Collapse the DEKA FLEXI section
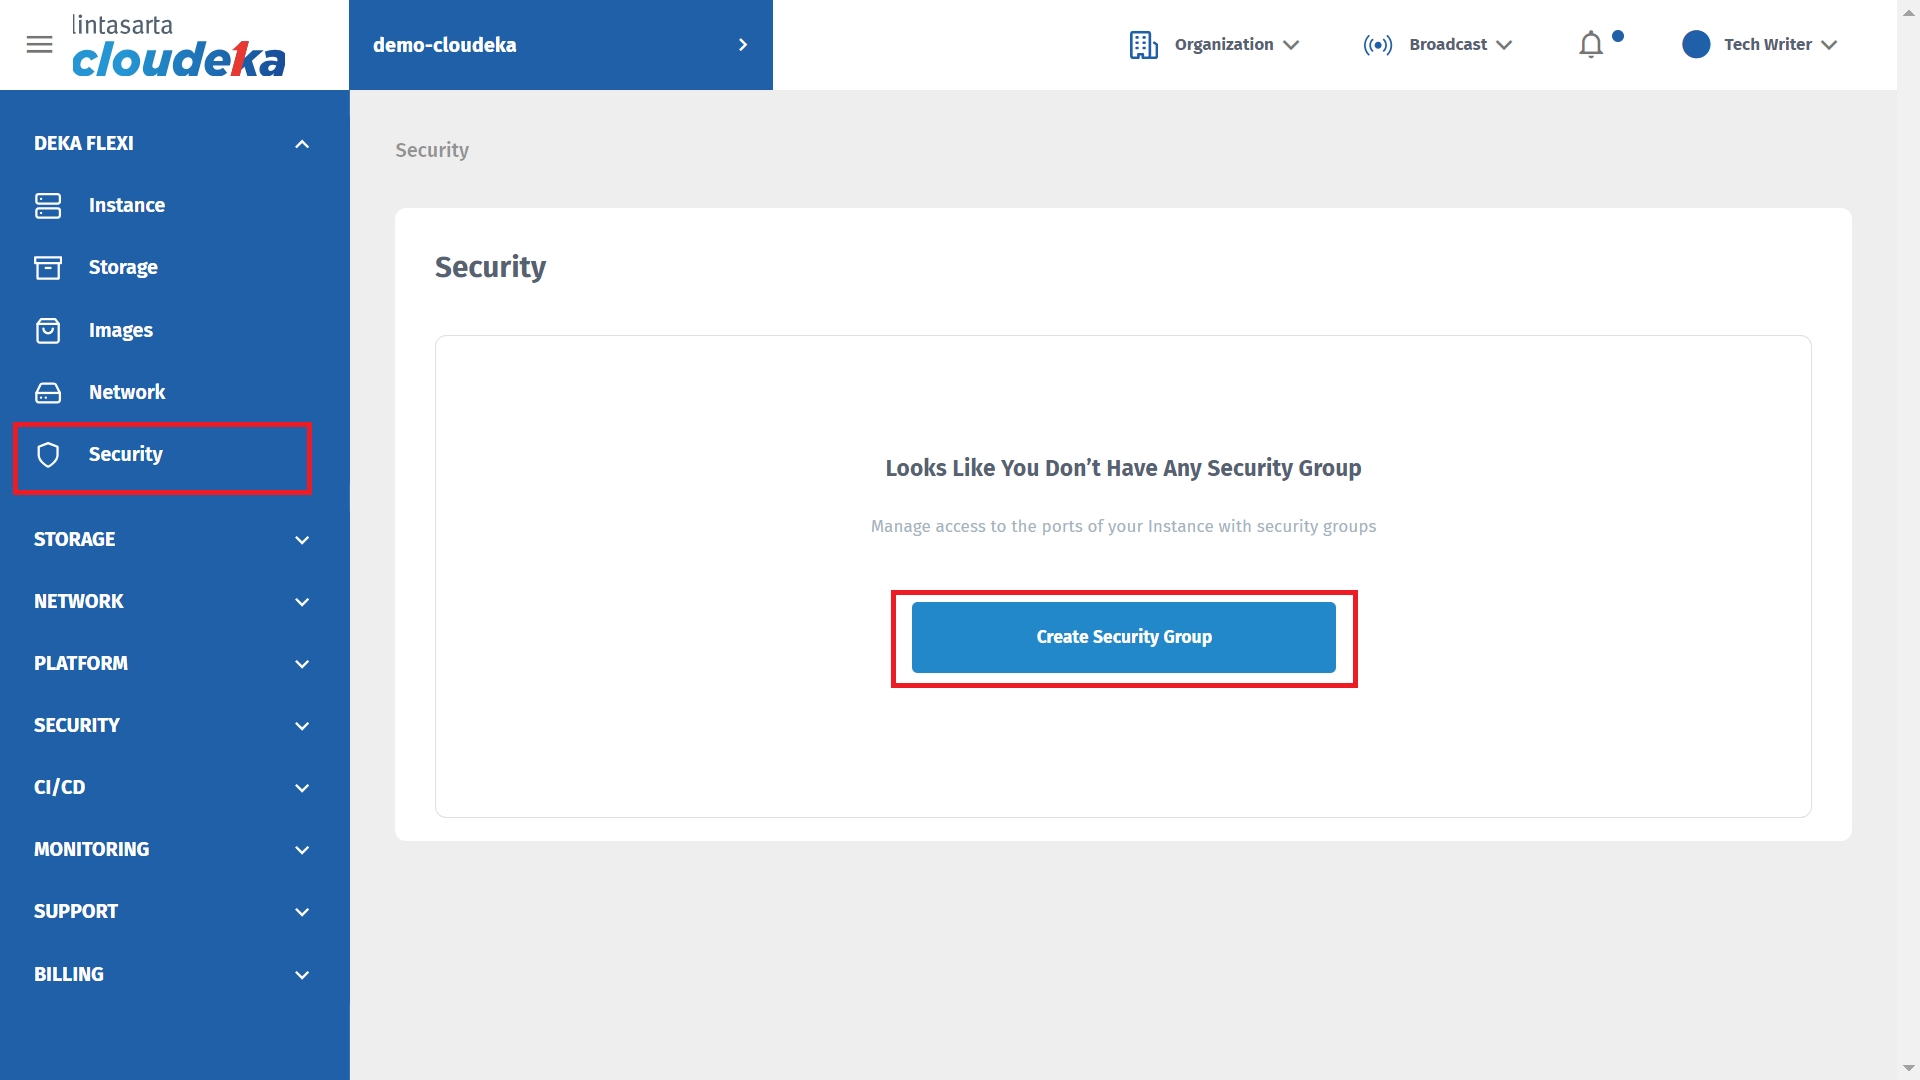This screenshot has width=1920, height=1080. coord(302,144)
